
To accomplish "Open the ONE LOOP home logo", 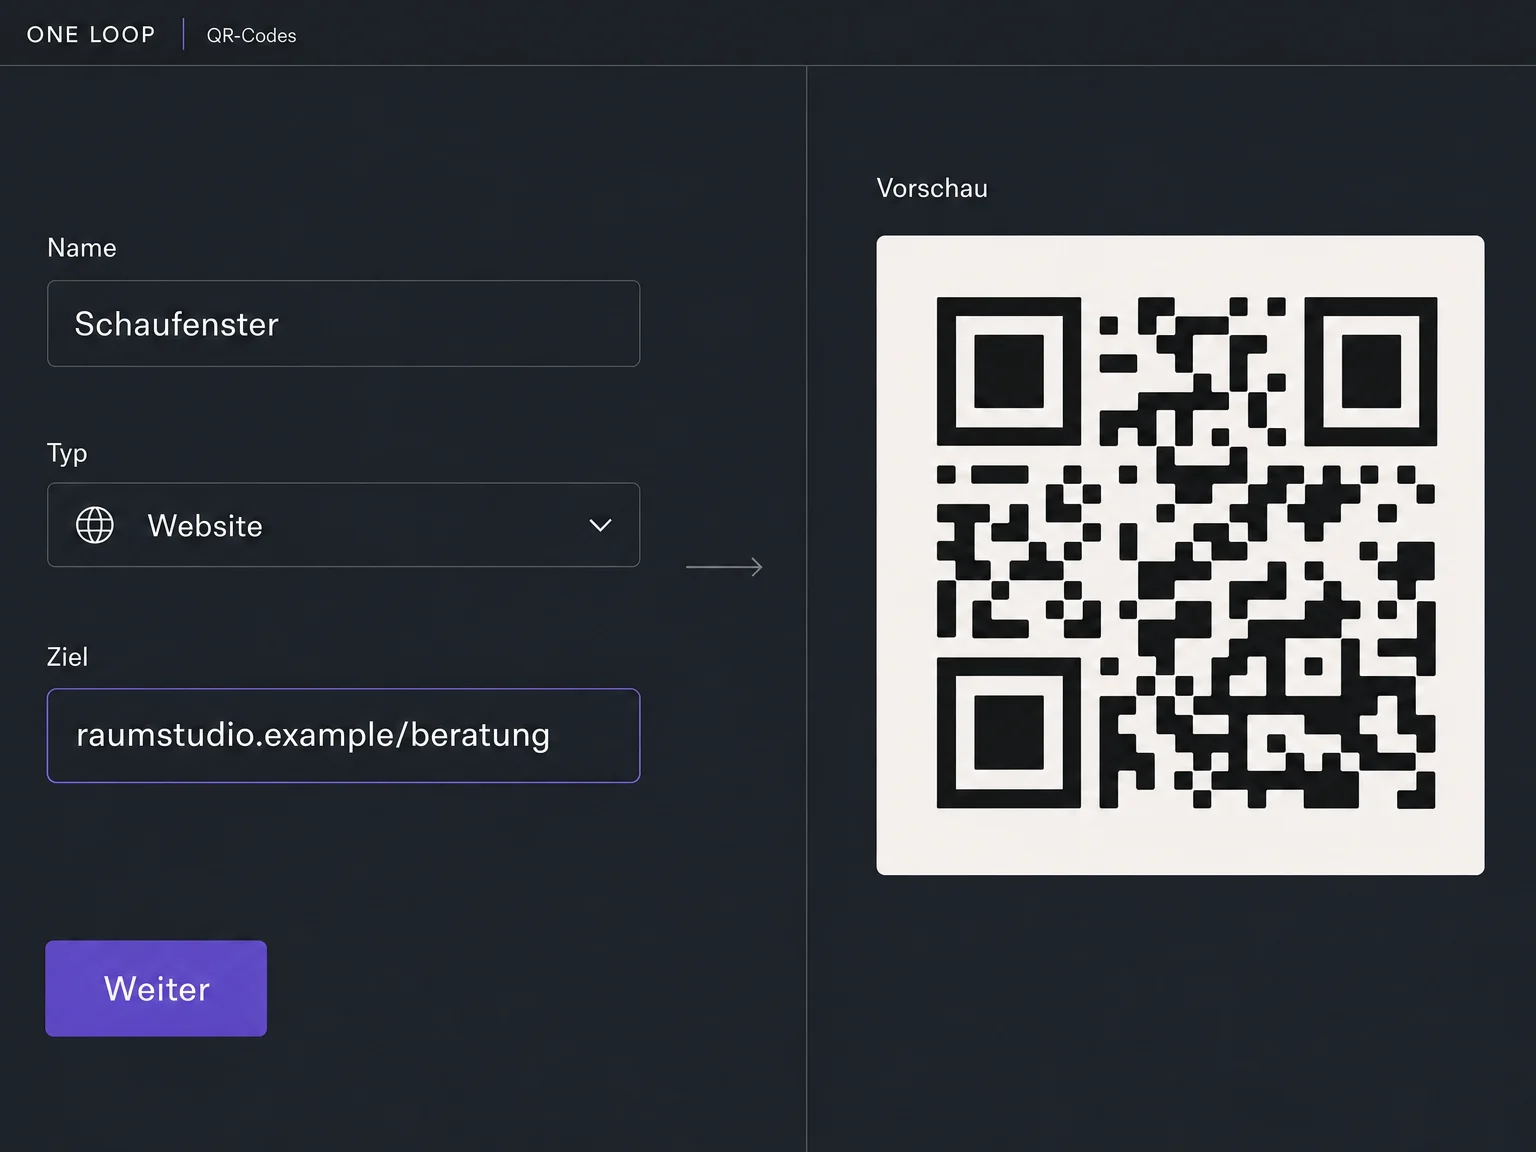I will [x=91, y=34].
